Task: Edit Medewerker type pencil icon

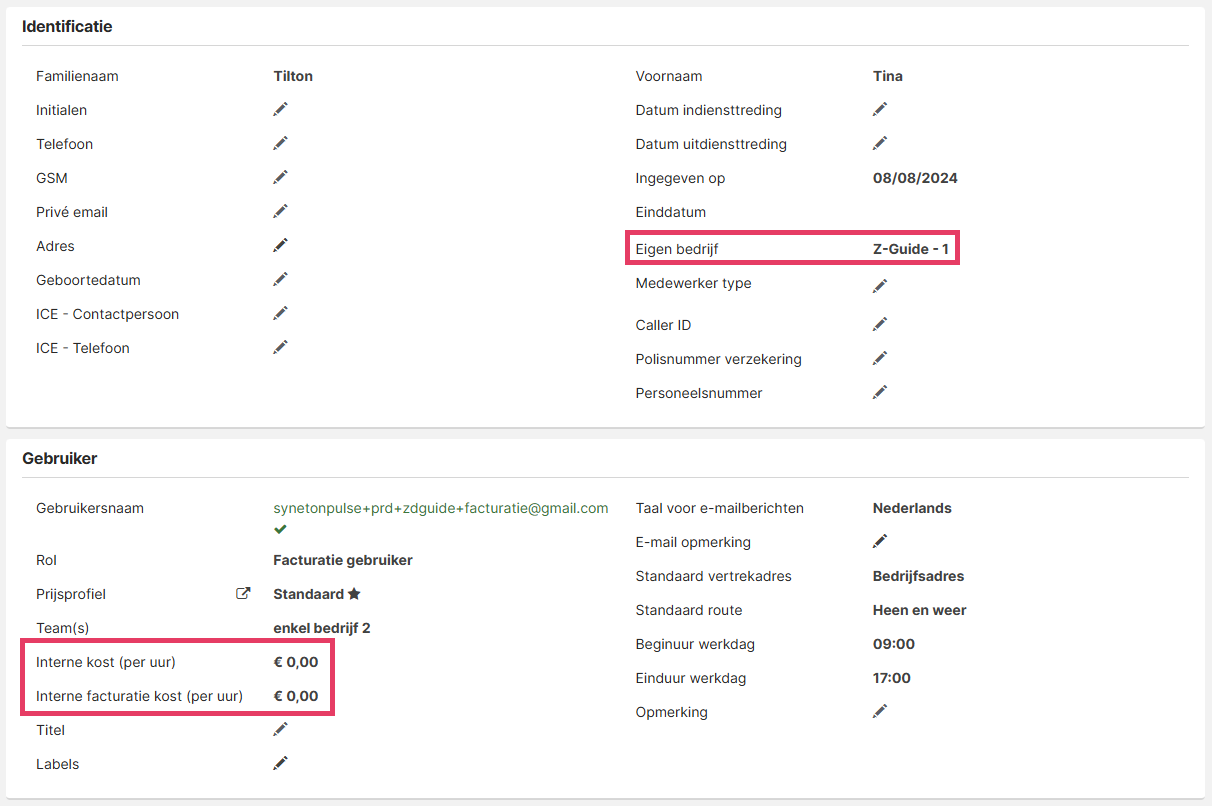Action: point(880,286)
